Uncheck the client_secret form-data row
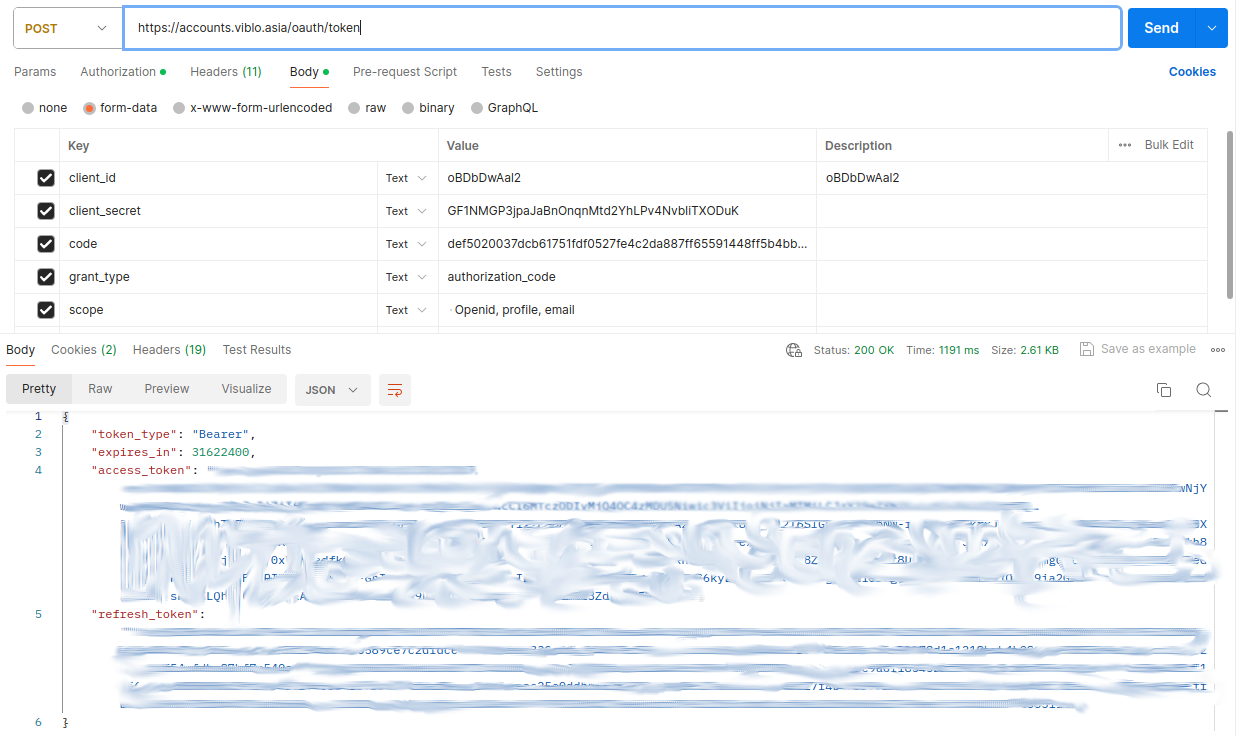Image resolution: width=1243 pixels, height=736 pixels. tap(46, 210)
